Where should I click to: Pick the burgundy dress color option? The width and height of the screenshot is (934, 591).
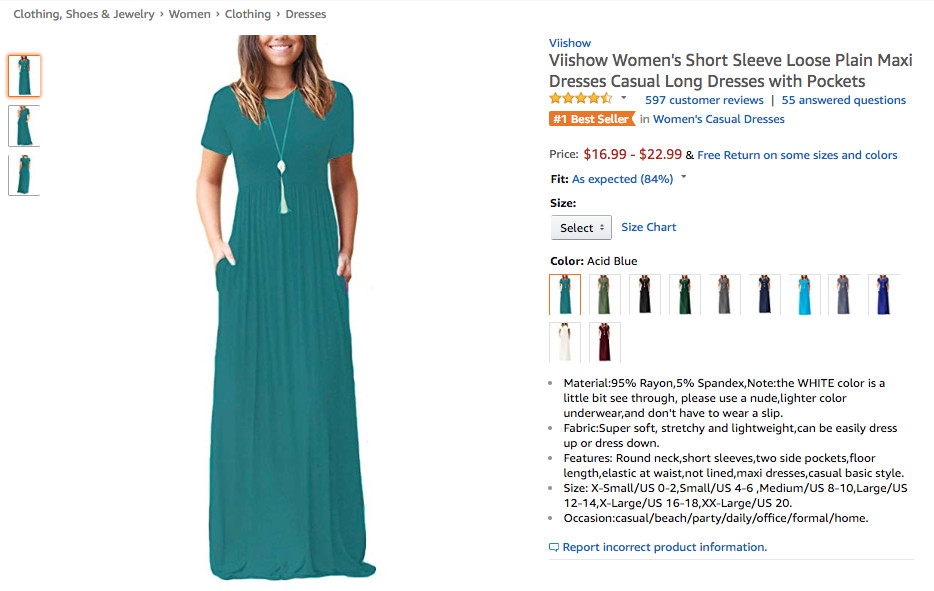click(605, 342)
